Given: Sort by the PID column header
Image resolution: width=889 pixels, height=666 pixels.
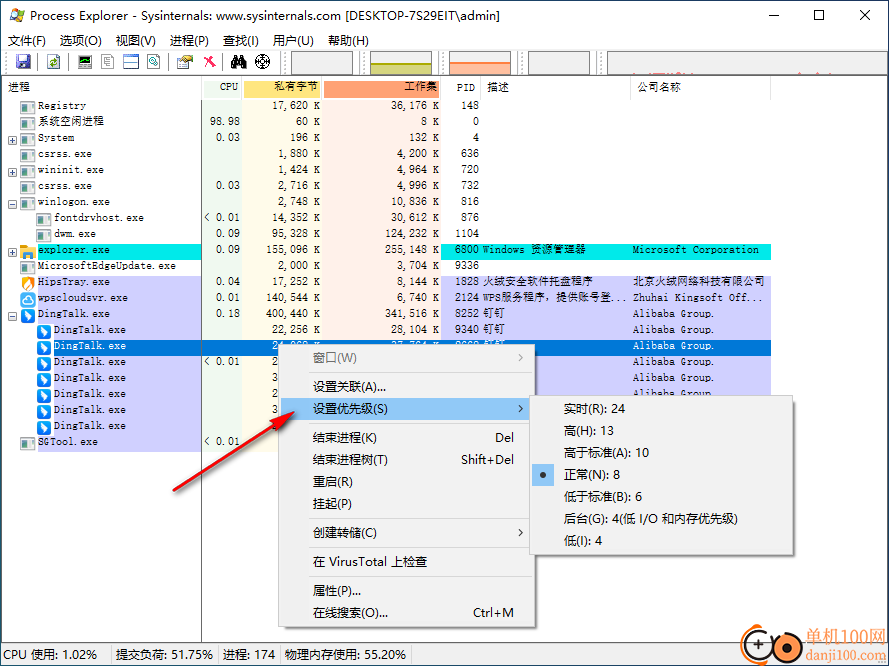Looking at the screenshot, I should click(x=461, y=87).
